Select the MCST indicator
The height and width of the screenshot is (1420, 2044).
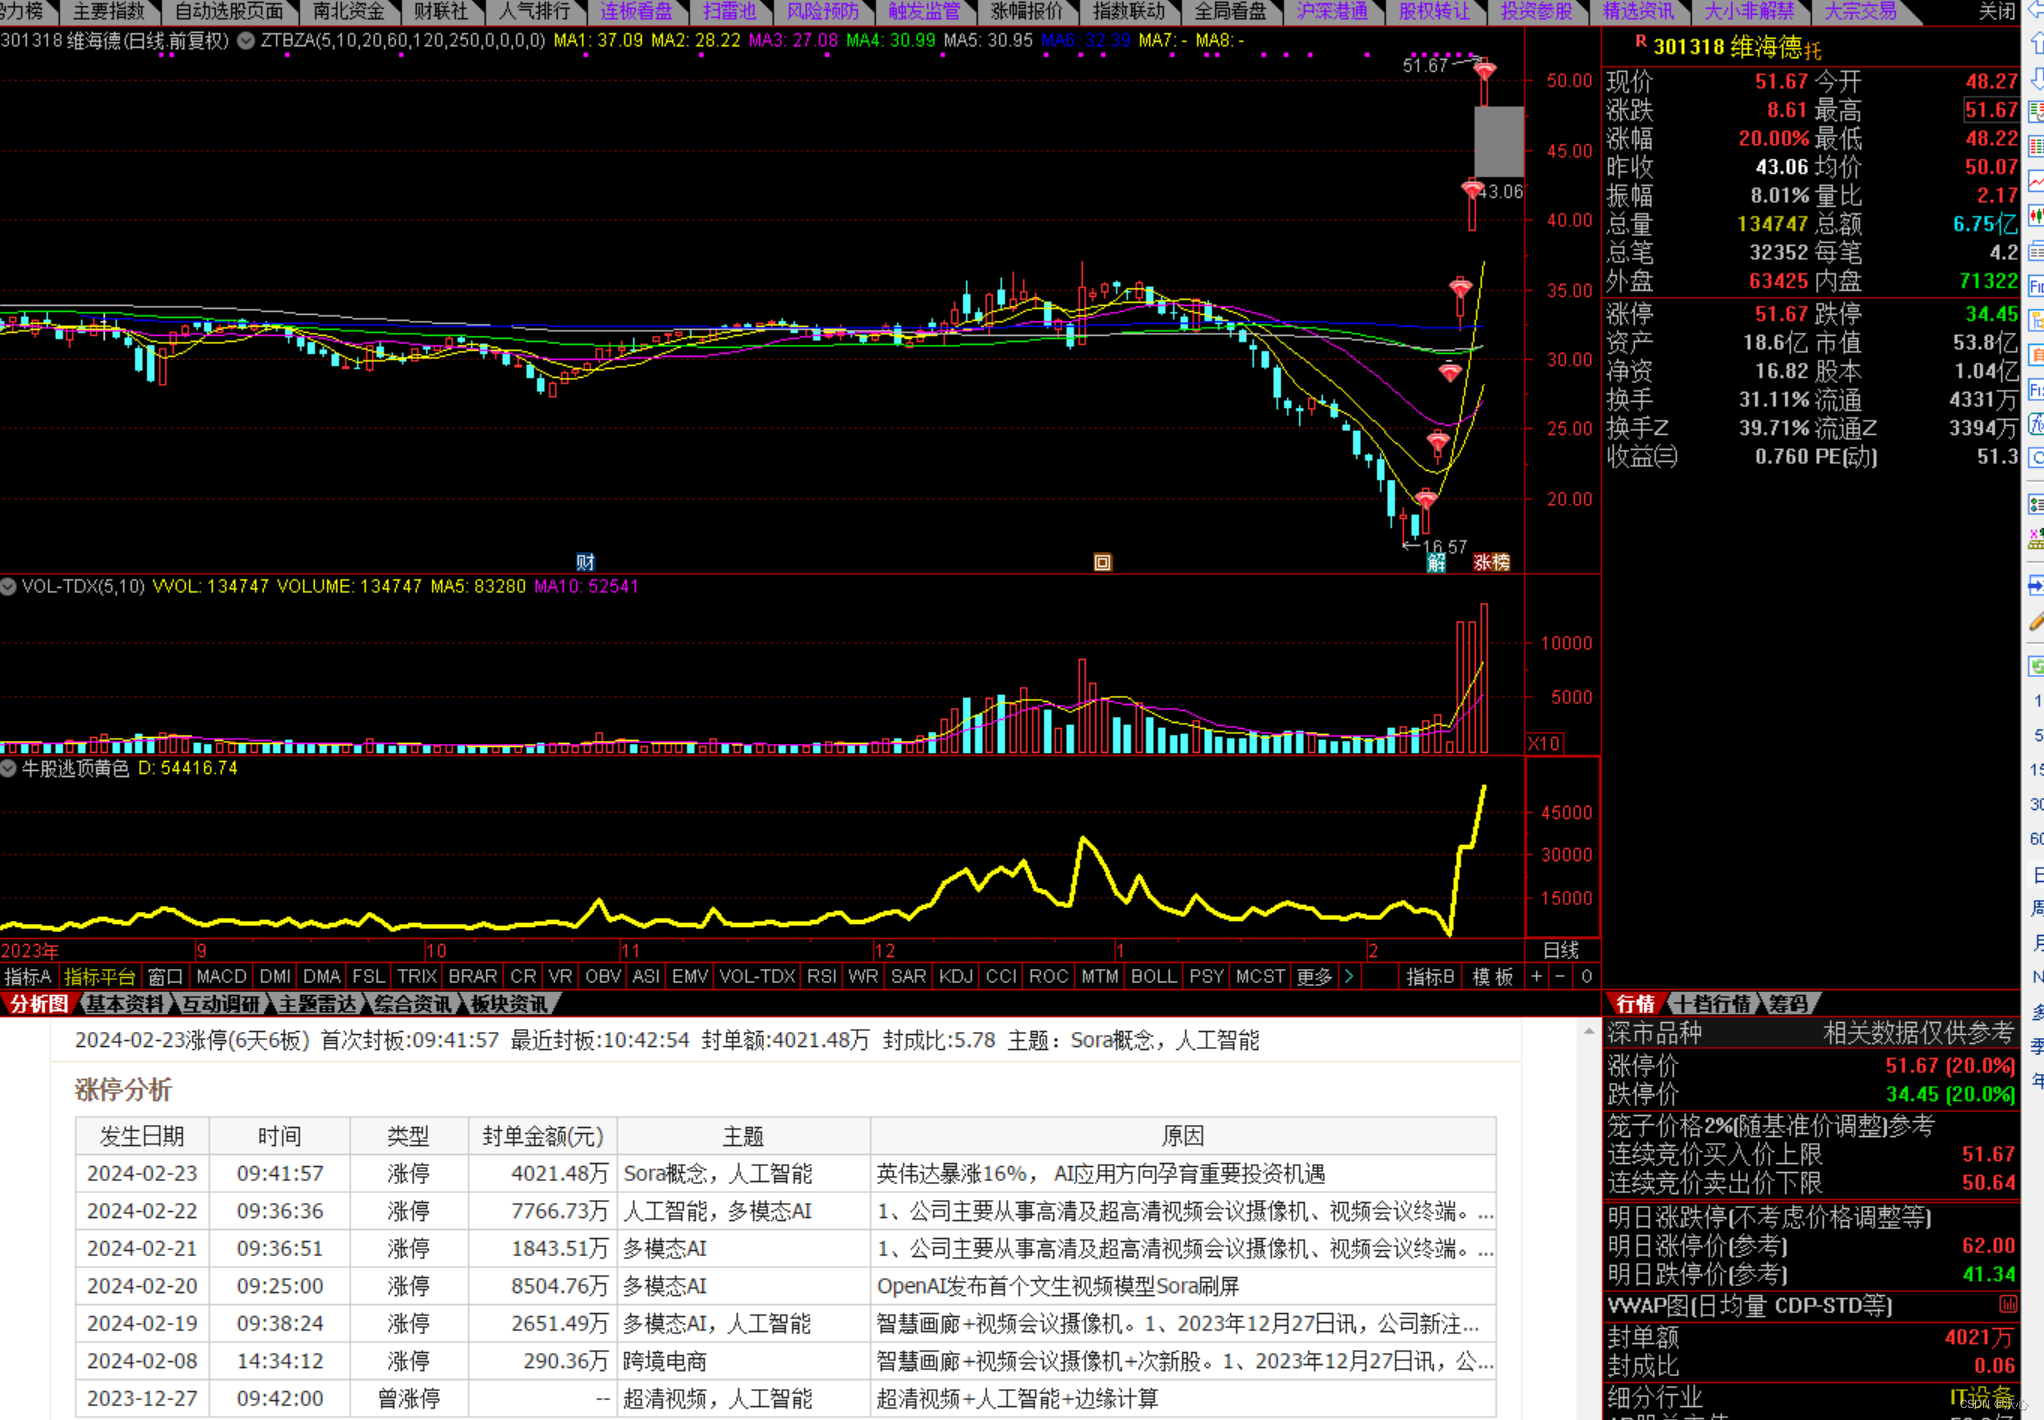point(1260,976)
